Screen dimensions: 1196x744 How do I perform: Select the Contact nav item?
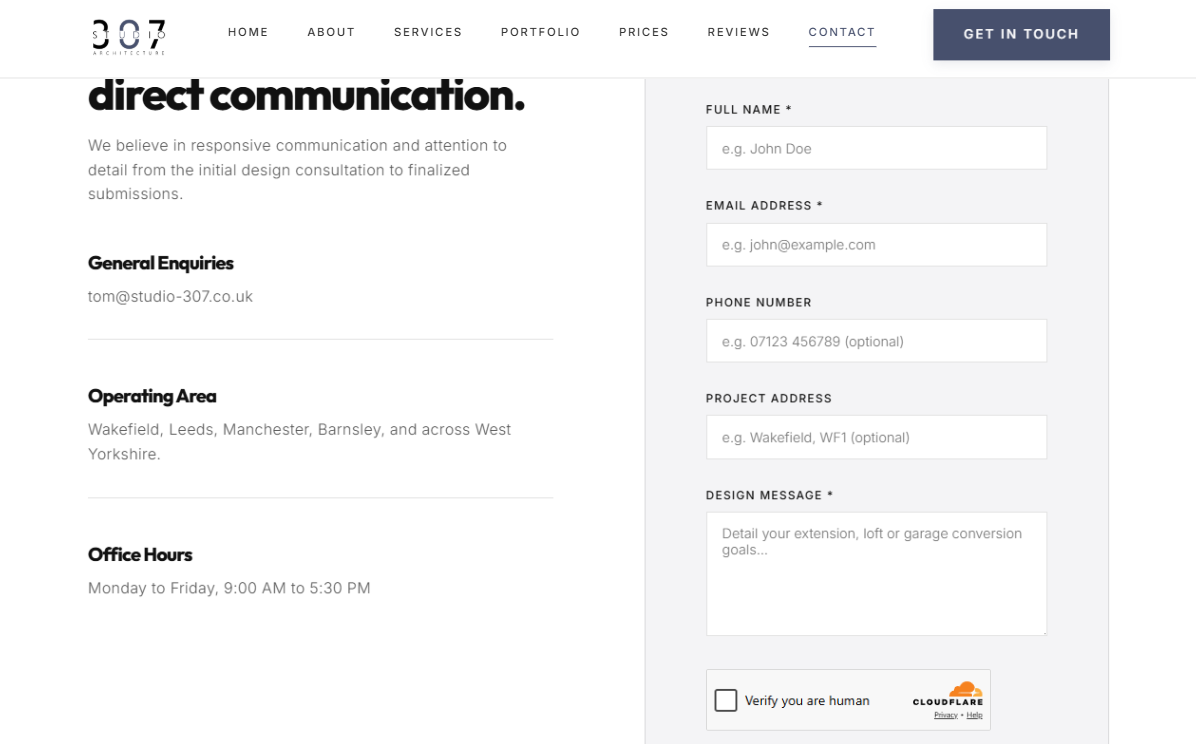(x=842, y=32)
